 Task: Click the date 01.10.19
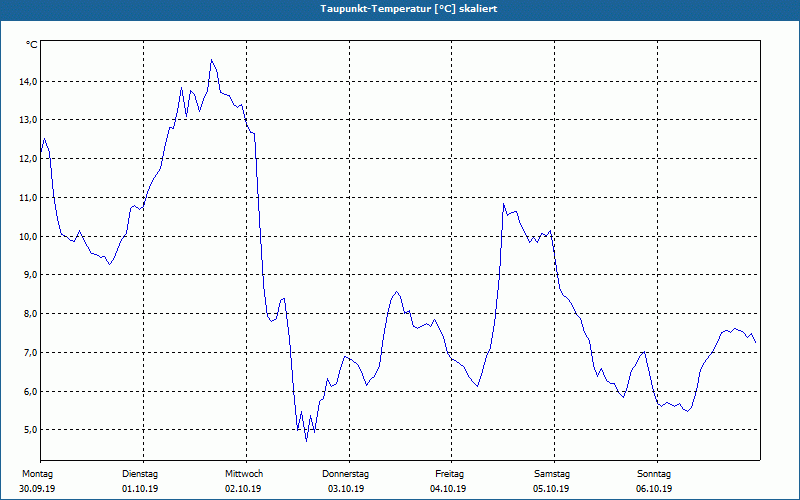click(140, 489)
